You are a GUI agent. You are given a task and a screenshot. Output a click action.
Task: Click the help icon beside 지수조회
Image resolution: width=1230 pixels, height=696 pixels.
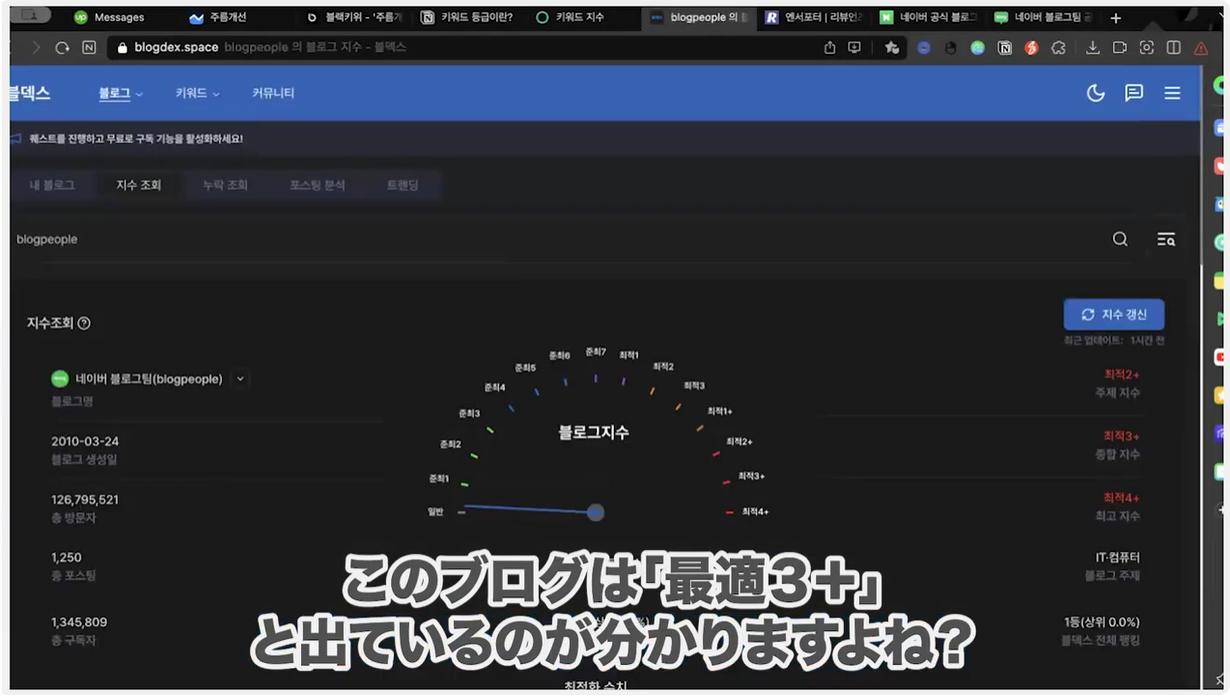84,323
